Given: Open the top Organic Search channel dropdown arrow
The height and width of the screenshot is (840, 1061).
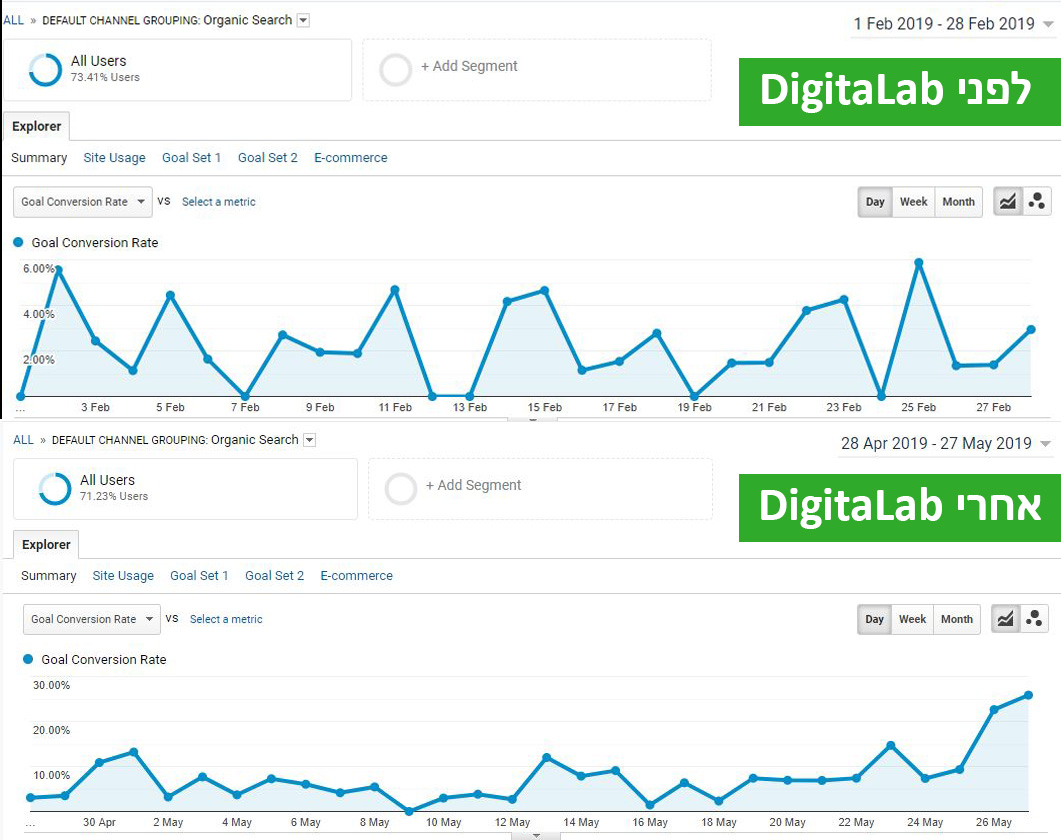Looking at the screenshot, I should pos(304,20).
